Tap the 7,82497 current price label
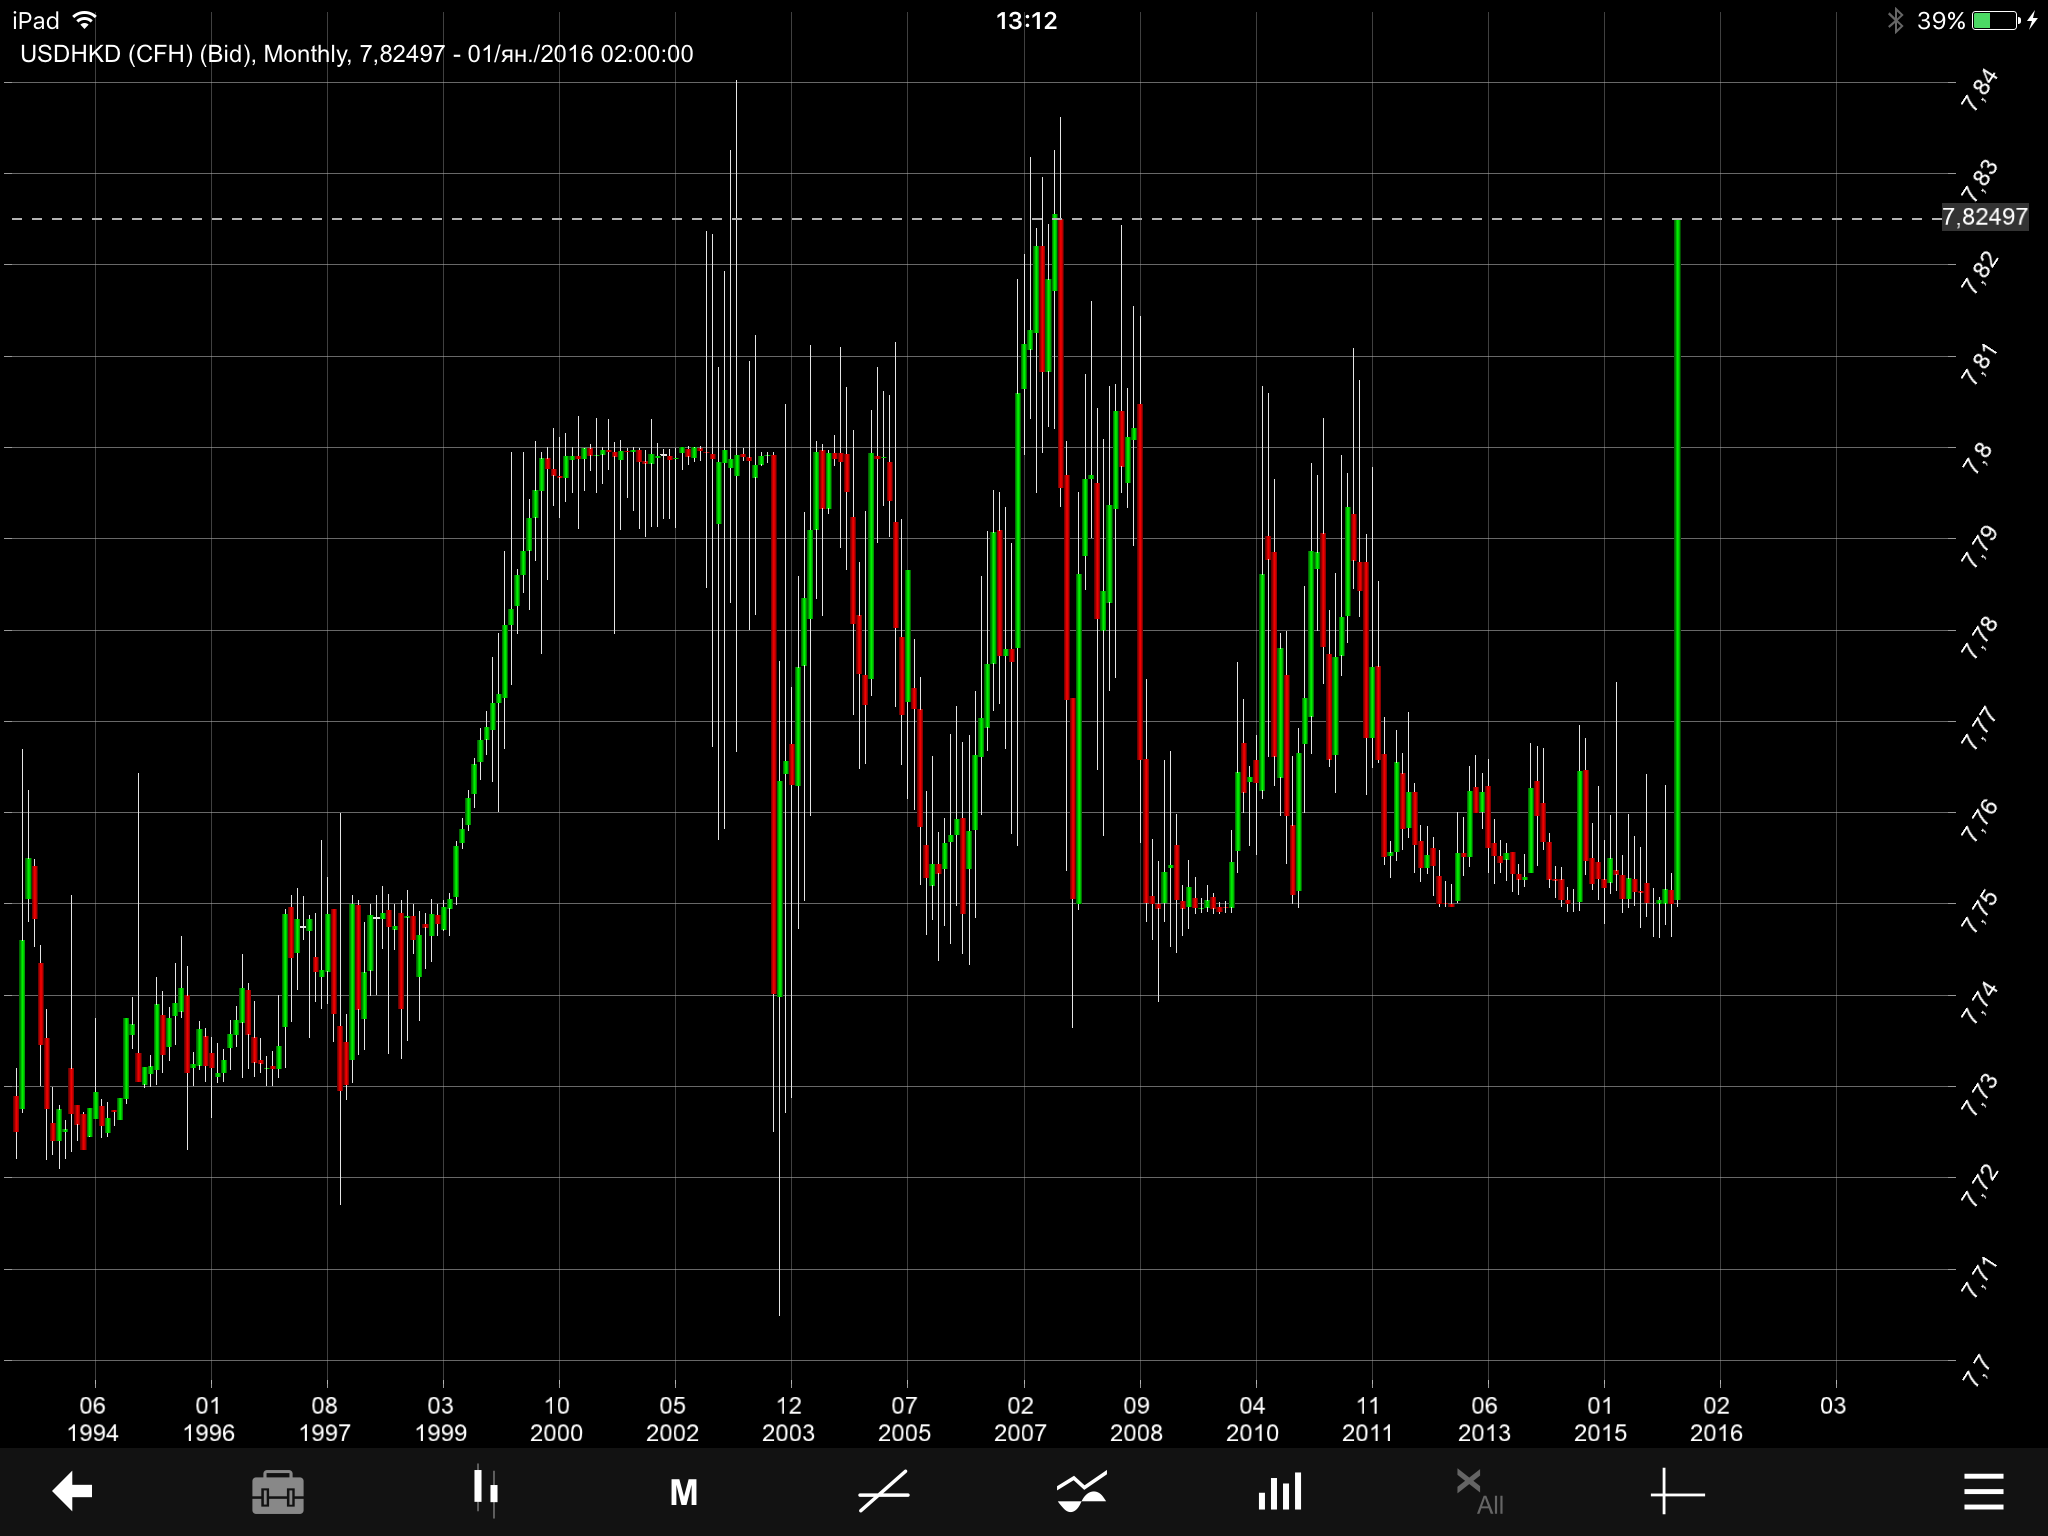The width and height of the screenshot is (2048, 1536). (x=1984, y=217)
